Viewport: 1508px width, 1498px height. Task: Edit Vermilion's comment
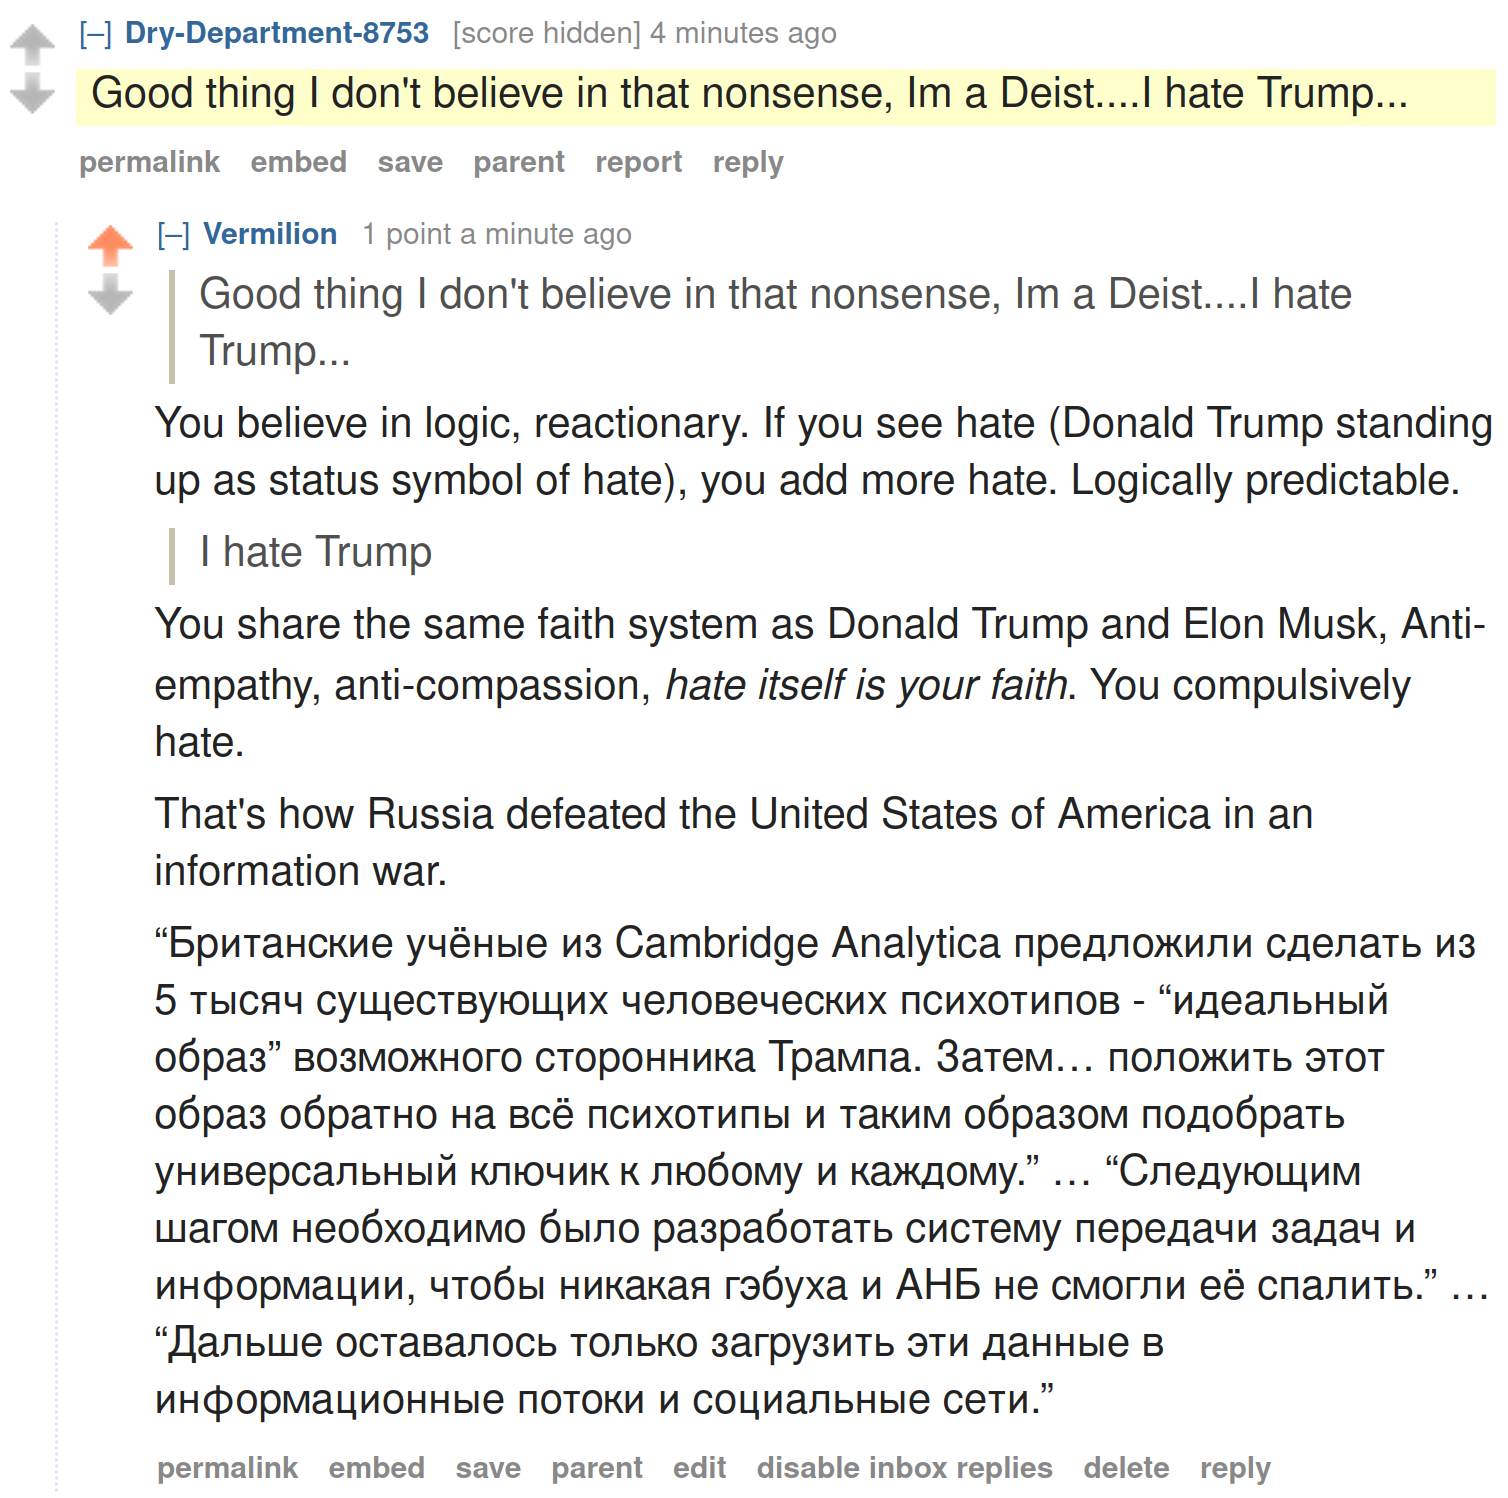(x=699, y=1468)
